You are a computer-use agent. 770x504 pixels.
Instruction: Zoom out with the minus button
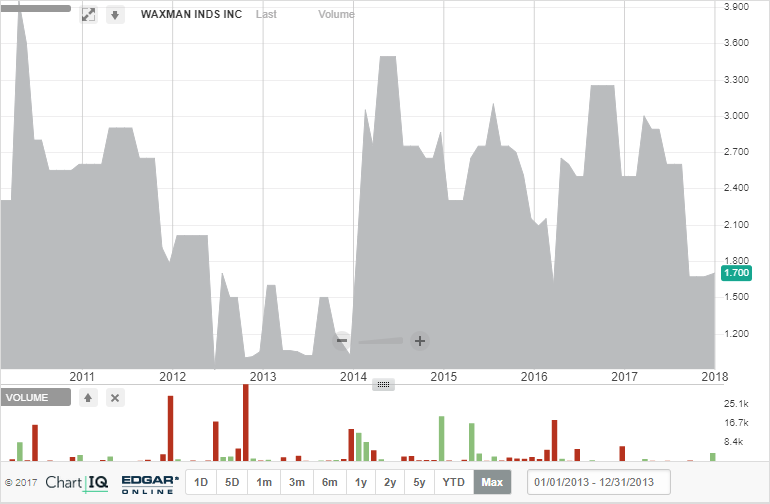click(x=342, y=340)
